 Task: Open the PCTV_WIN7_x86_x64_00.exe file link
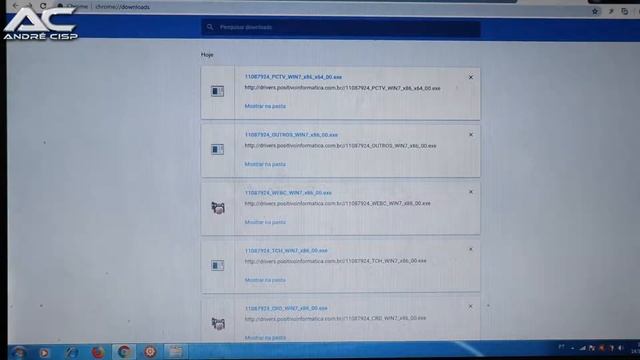(293, 77)
